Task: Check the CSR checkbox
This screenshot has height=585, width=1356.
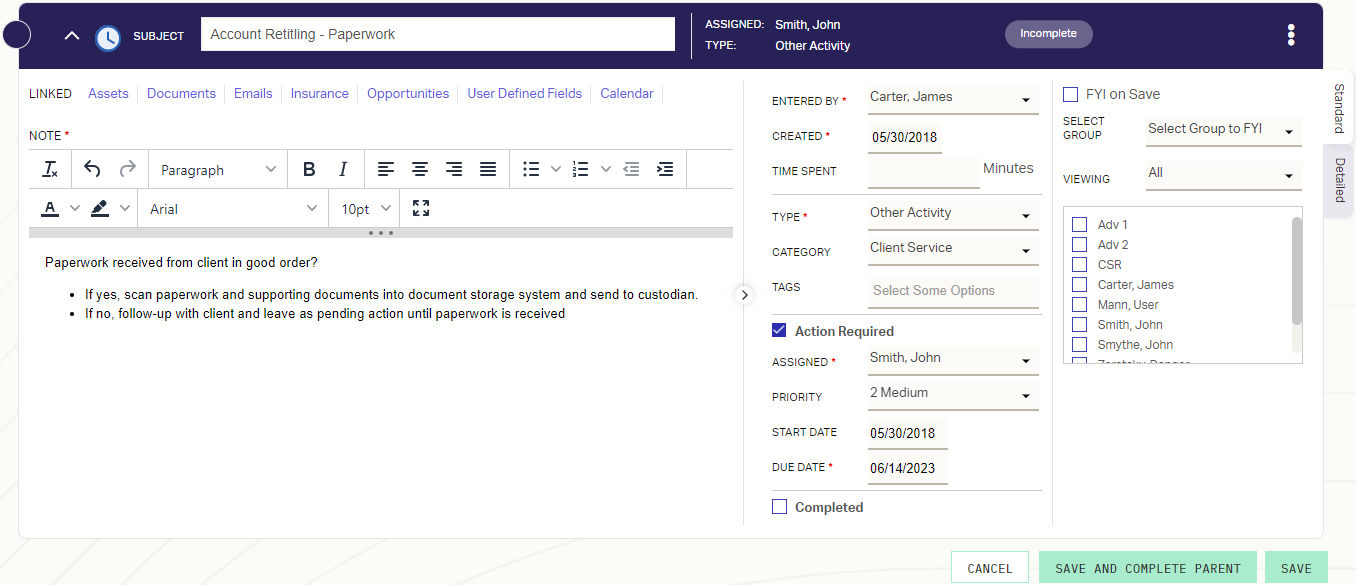Action: [x=1079, y=265]
